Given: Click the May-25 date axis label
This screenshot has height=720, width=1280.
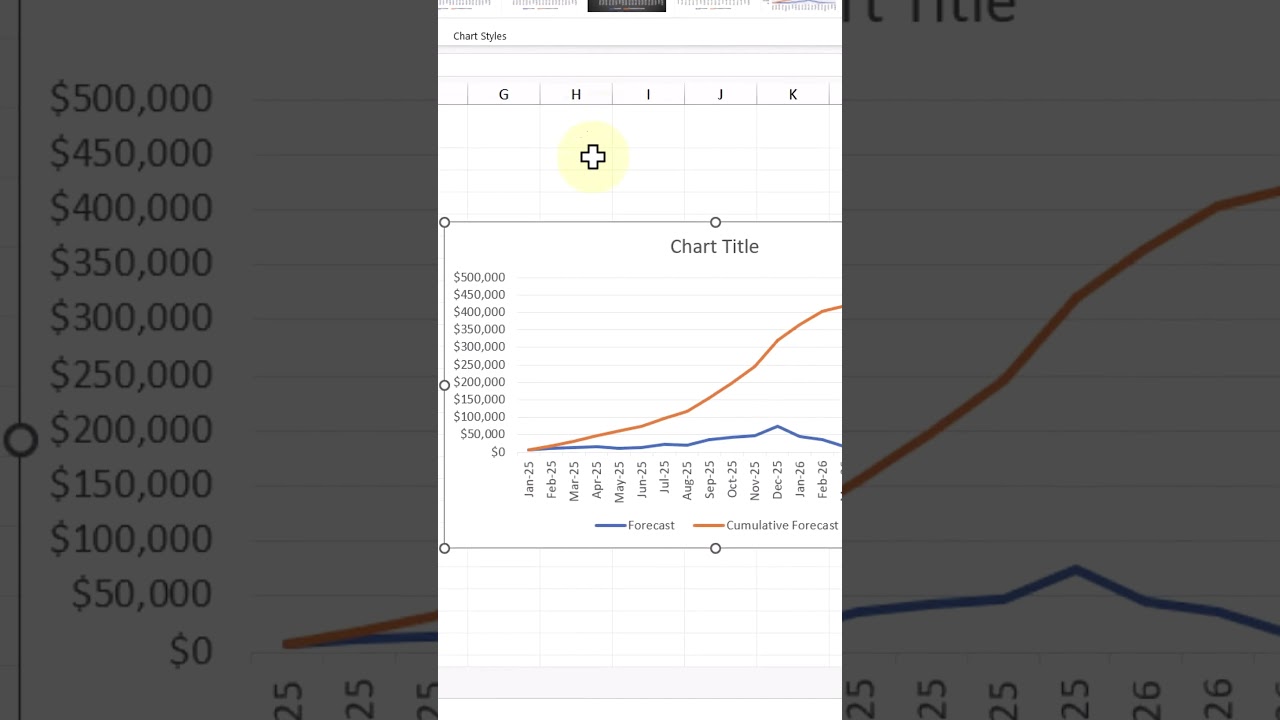Looking at the screenshot, I should pos(619,481).
